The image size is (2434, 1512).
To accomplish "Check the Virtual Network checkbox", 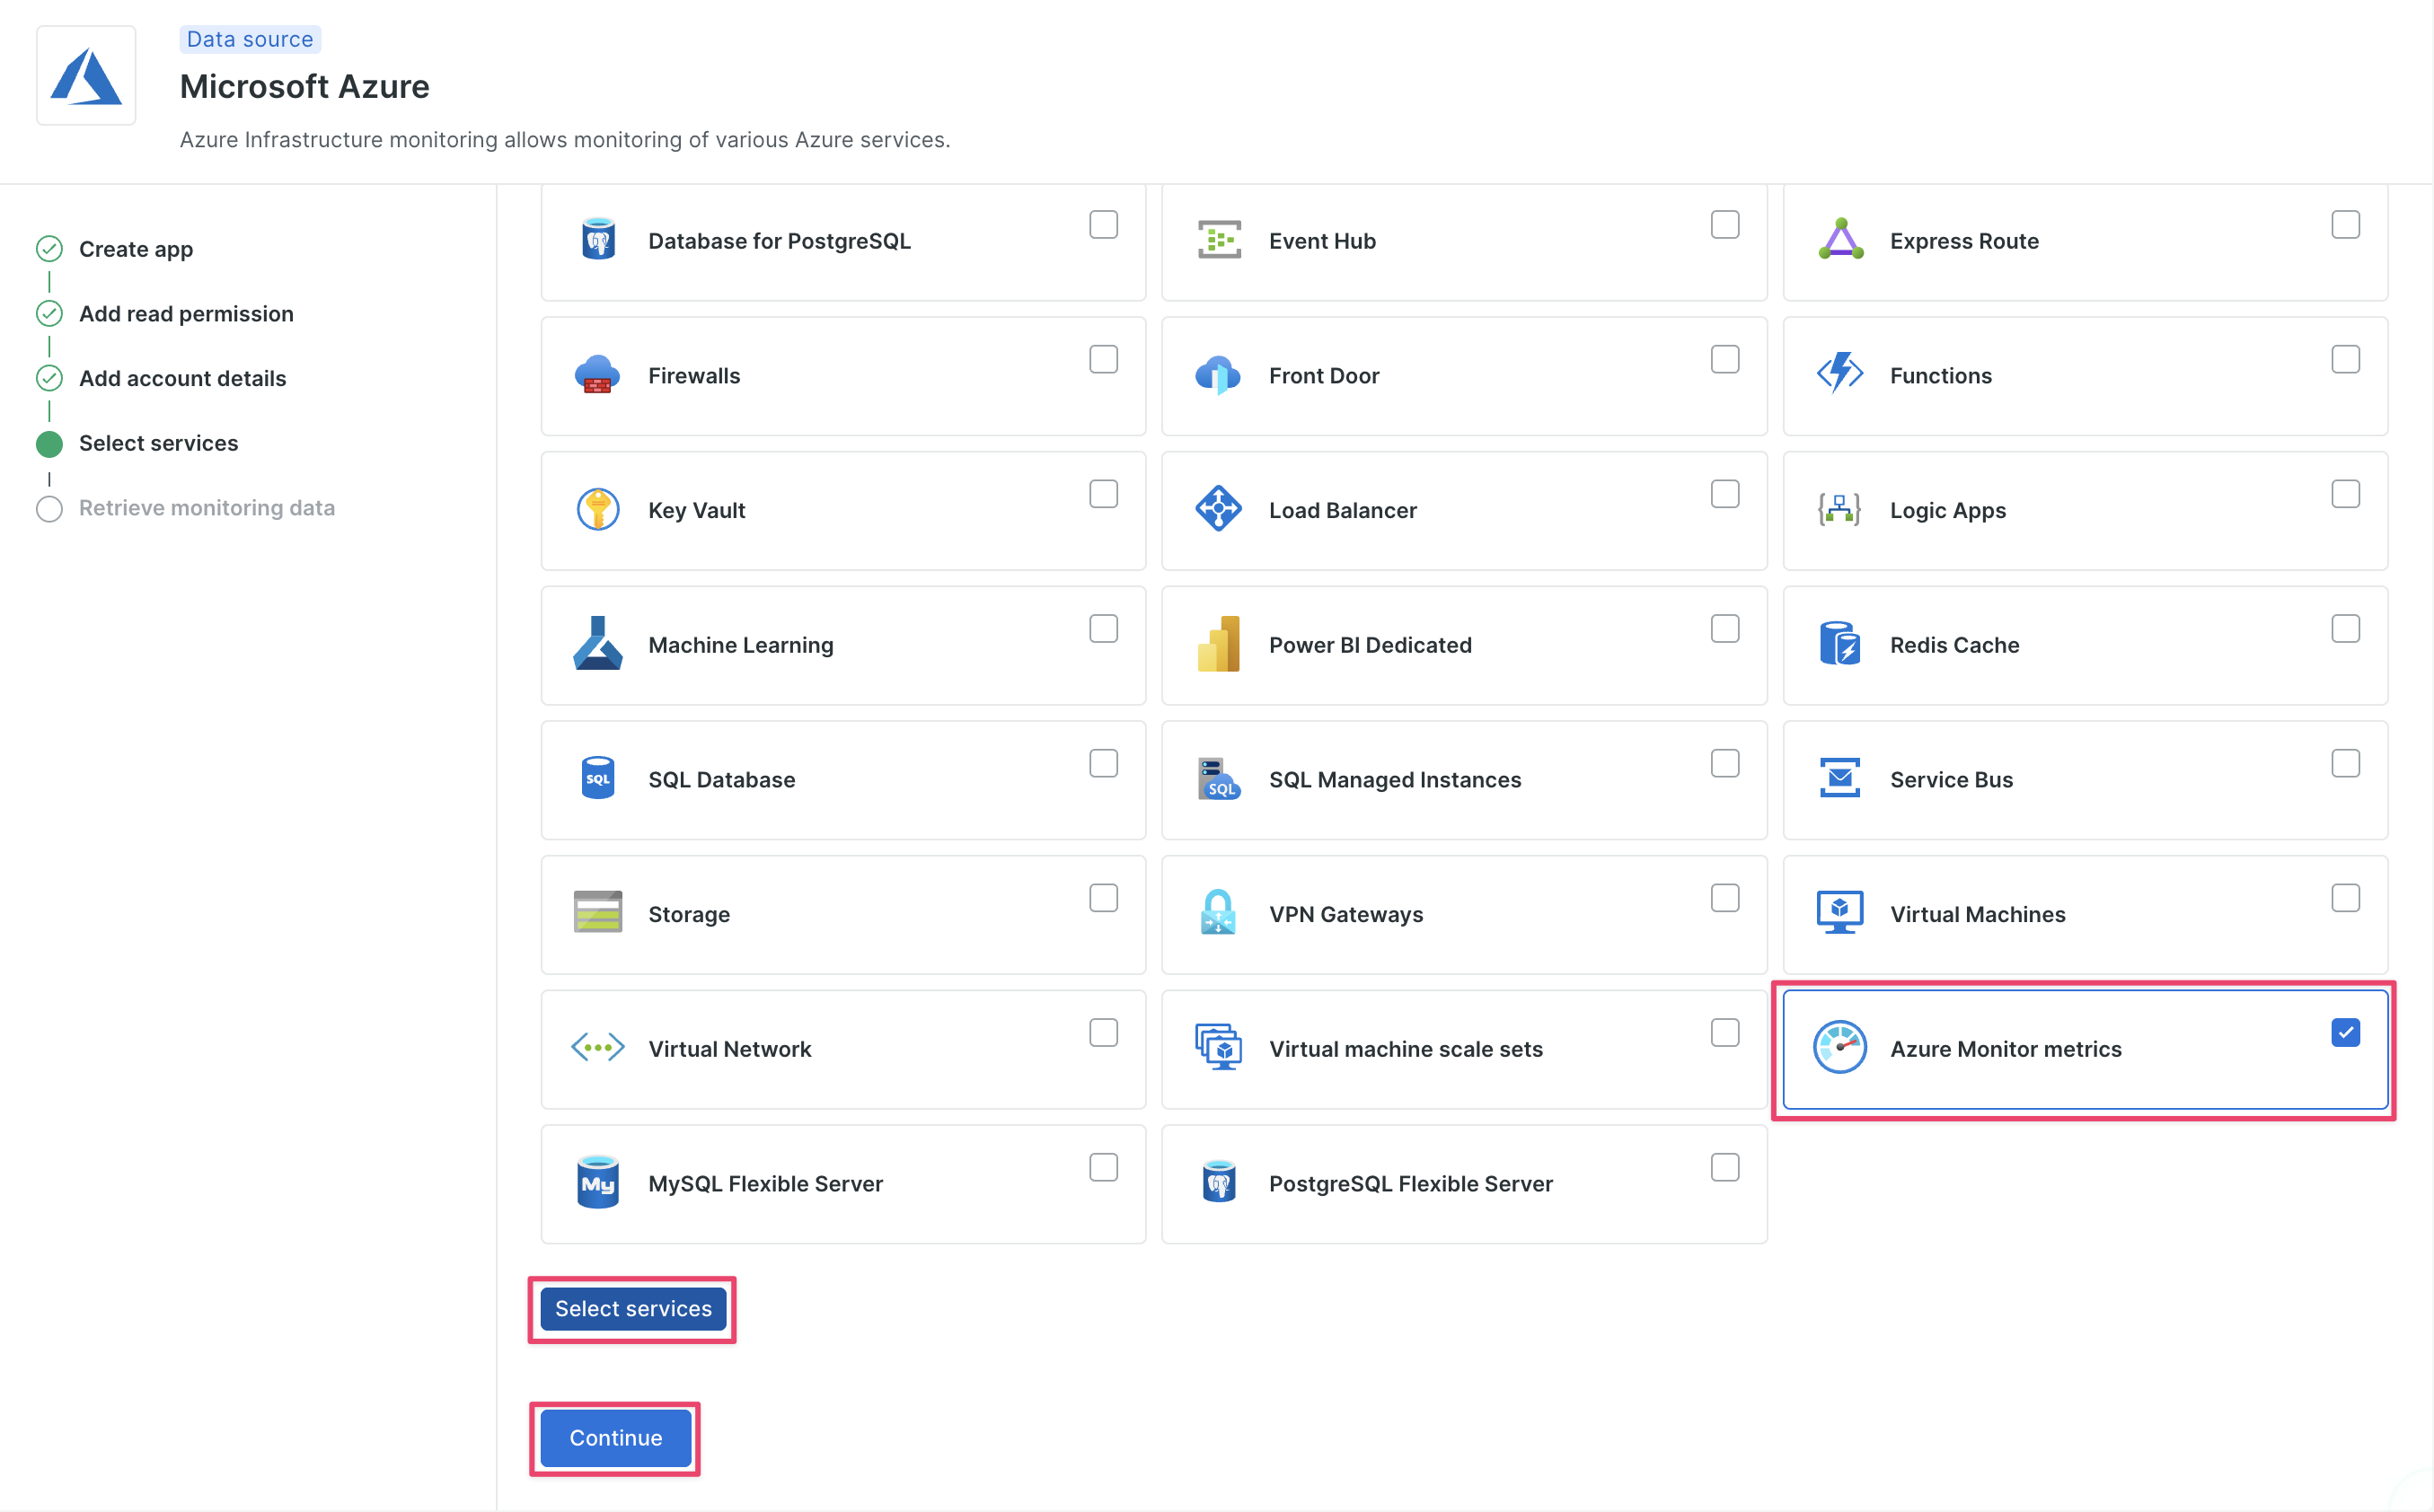I will (1103, 1032).
